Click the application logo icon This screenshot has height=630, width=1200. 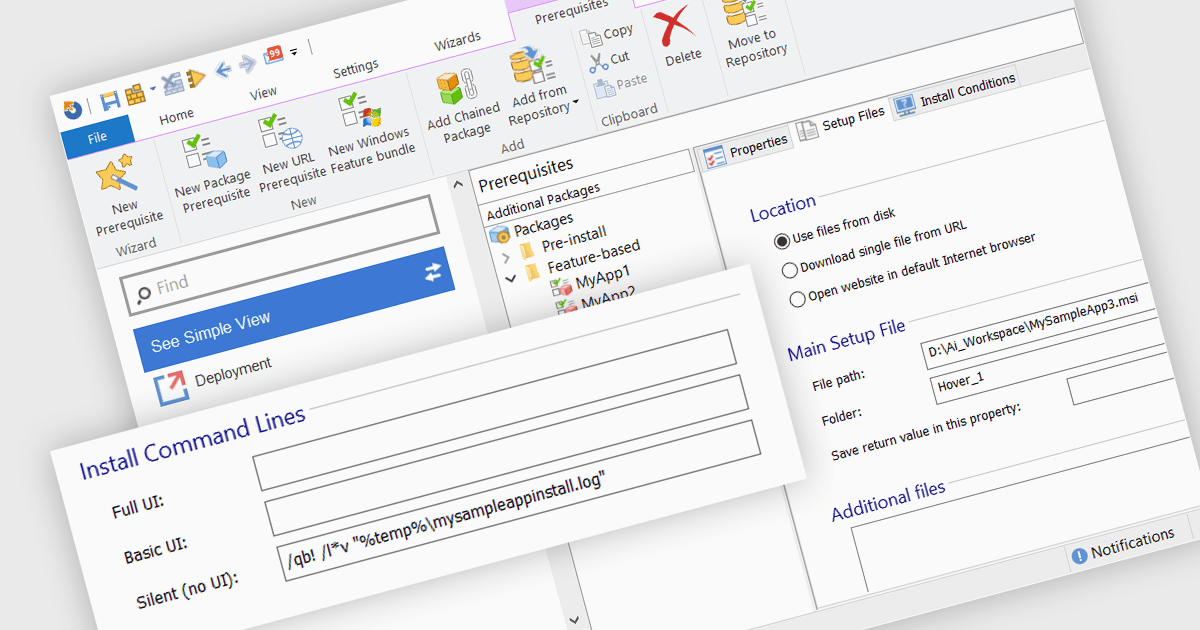72,109
